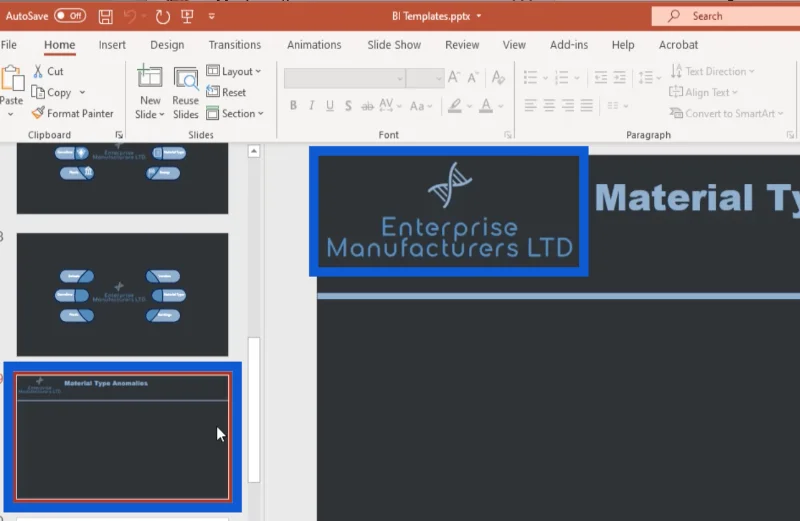Viewport: 800px width, 521px height.
Task: Open Customize Quick Access Toolbar dropdown
Action: click(x=212, y=16)
